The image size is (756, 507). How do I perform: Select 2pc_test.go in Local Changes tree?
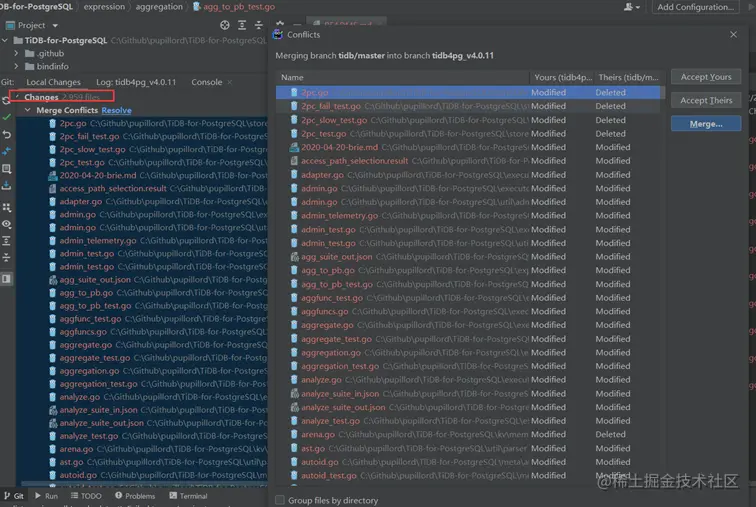[142, 162]
